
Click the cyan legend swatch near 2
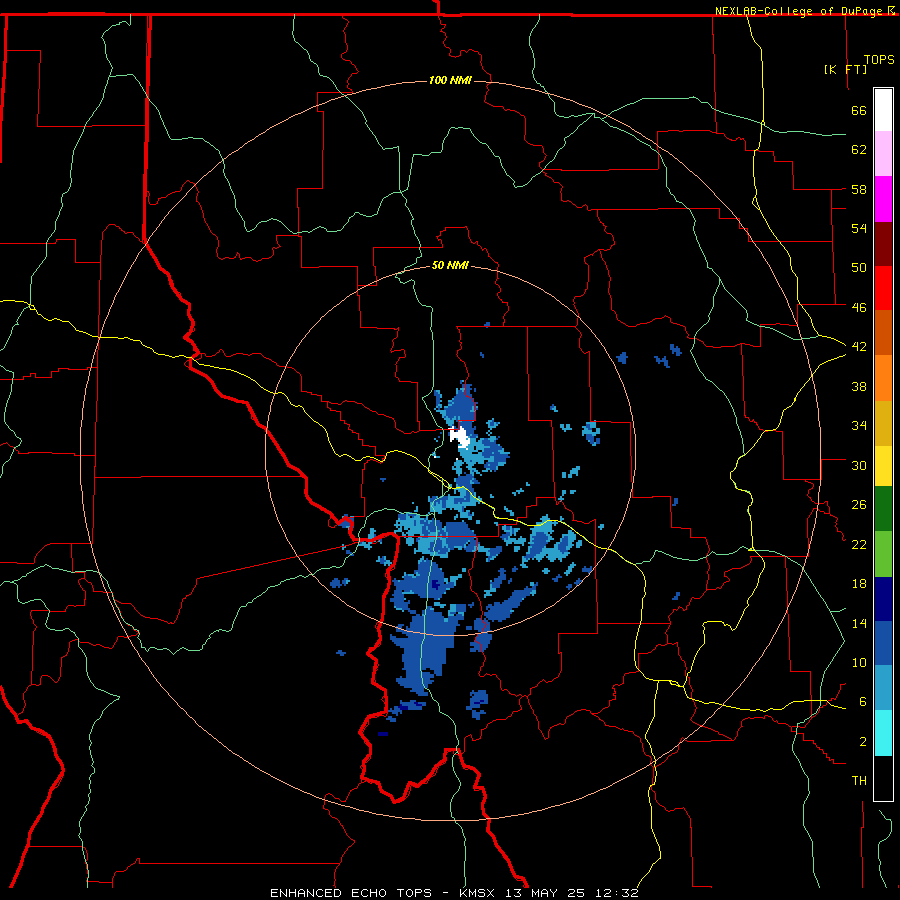[883, 733]
